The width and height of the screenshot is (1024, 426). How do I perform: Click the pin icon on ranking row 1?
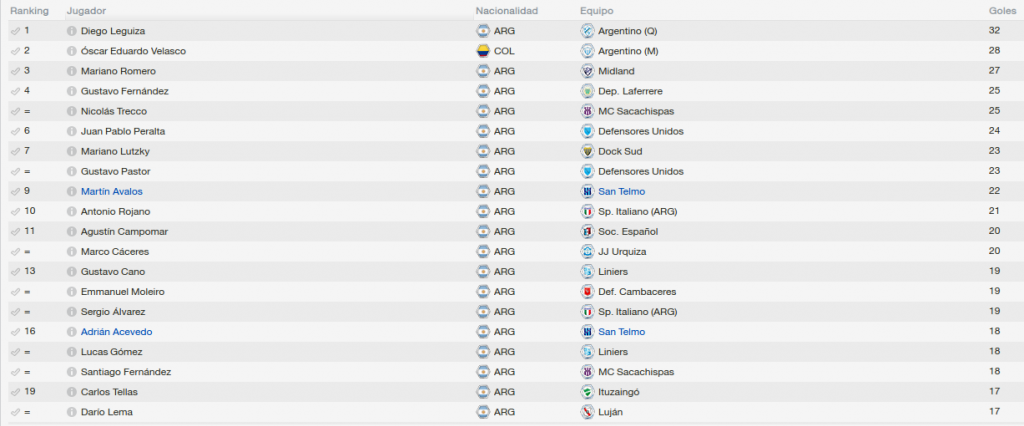16,31
